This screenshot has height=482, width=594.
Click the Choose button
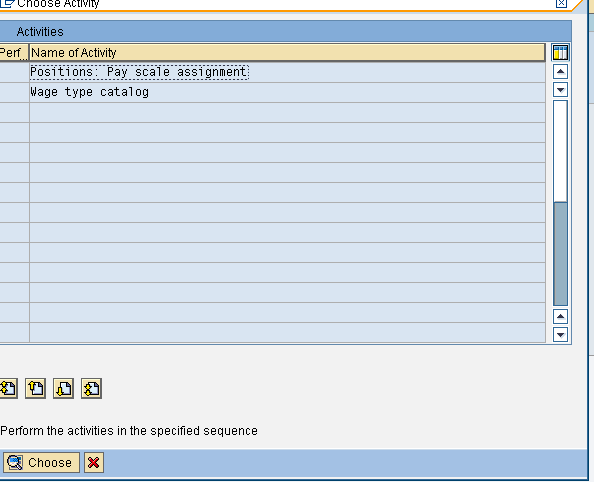(41, 462)
